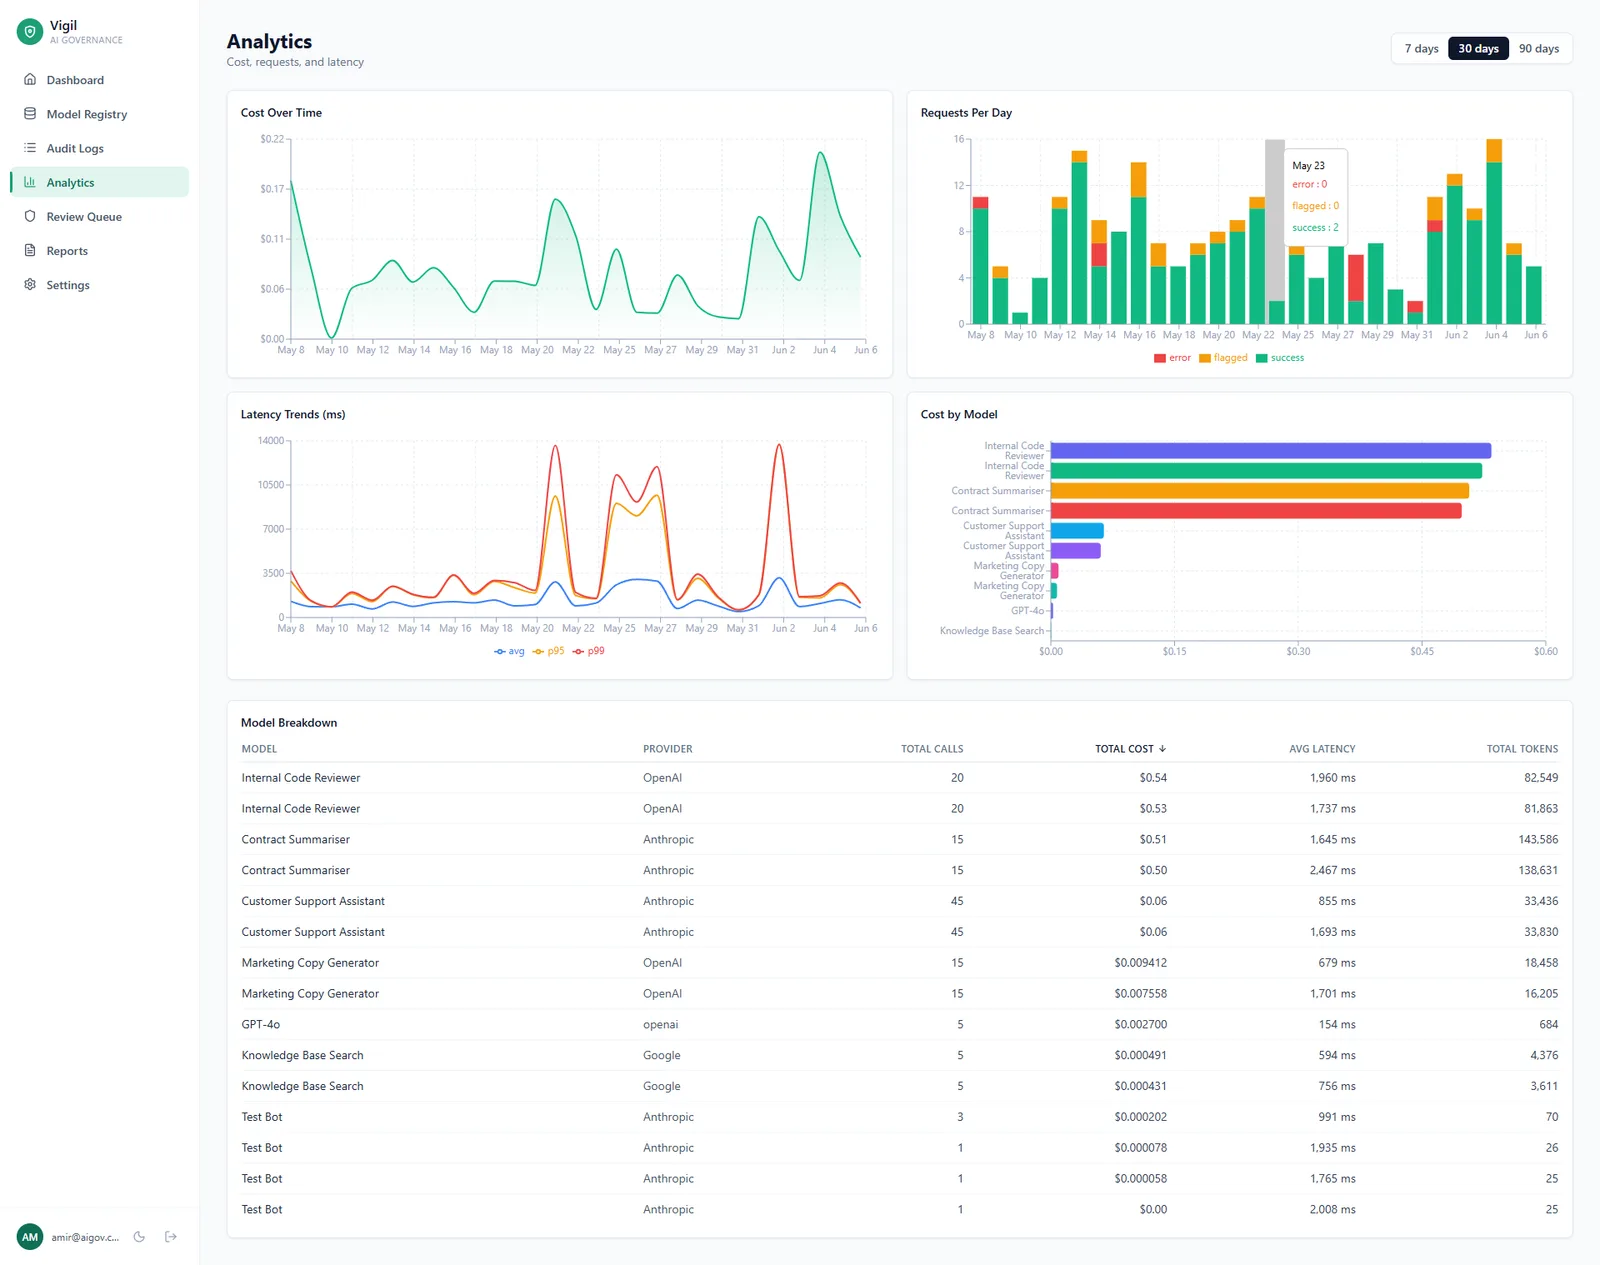Click the Vigil shield logo
1600x1265 pixels.
point(30,32)
